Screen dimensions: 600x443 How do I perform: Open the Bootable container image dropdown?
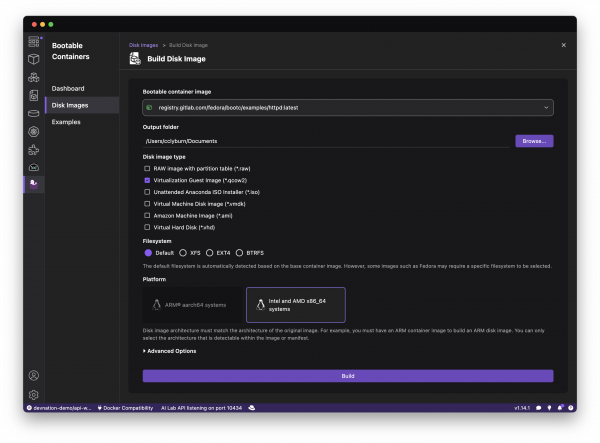[347, 106]
